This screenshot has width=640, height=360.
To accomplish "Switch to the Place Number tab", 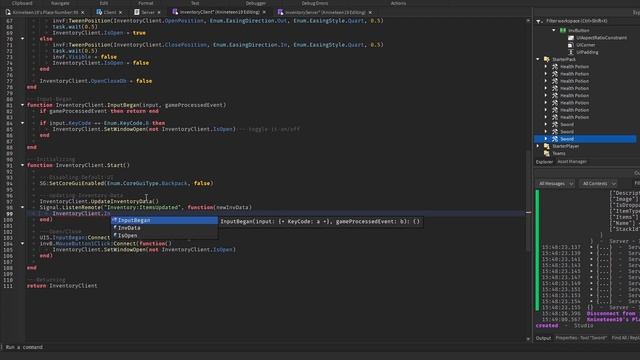I will 45,12.
